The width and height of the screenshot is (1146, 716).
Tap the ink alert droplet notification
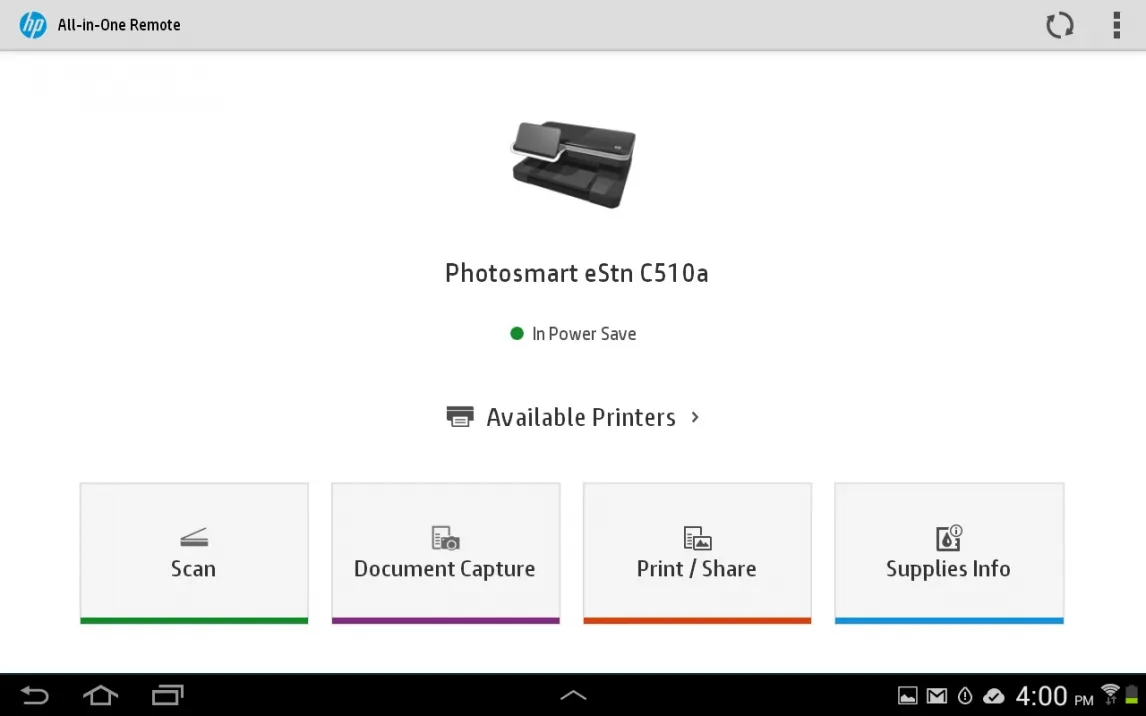pos(965,696)
